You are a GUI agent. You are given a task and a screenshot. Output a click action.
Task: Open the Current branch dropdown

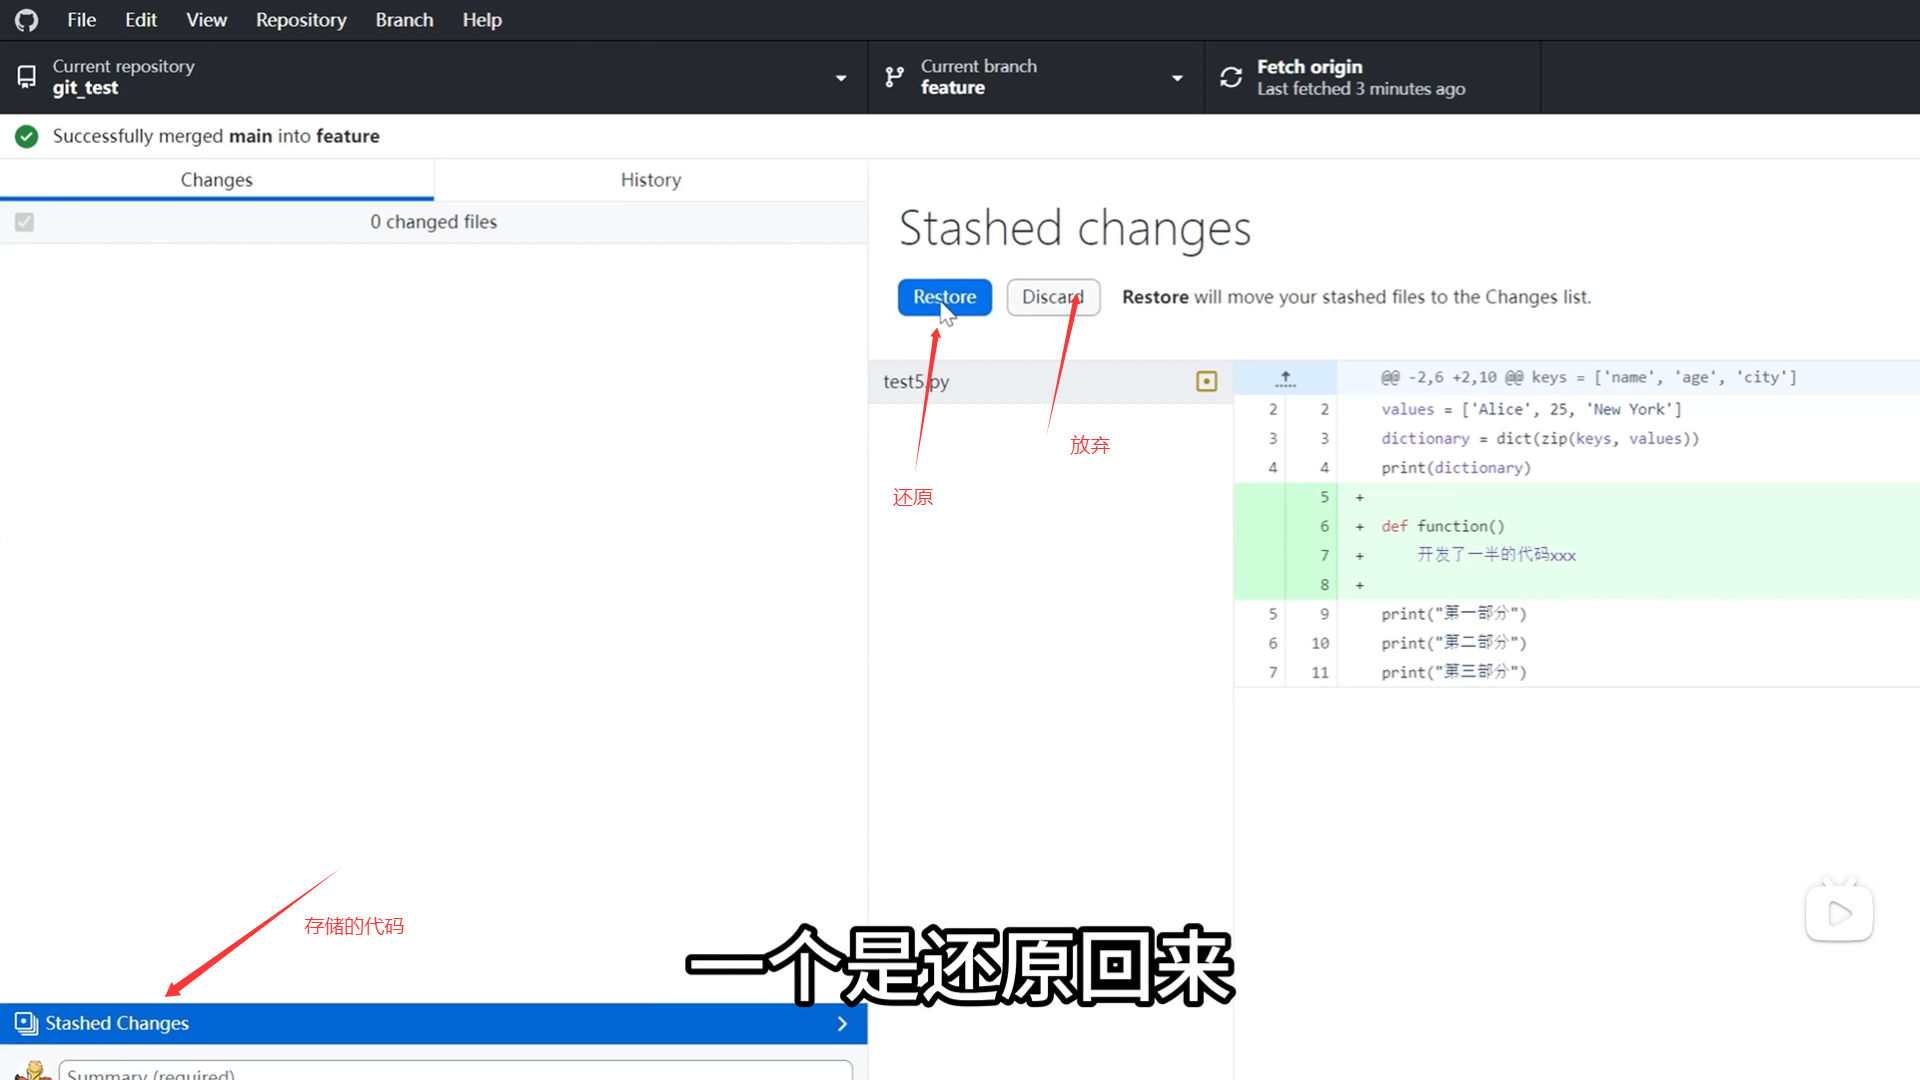pos(1176,77)
